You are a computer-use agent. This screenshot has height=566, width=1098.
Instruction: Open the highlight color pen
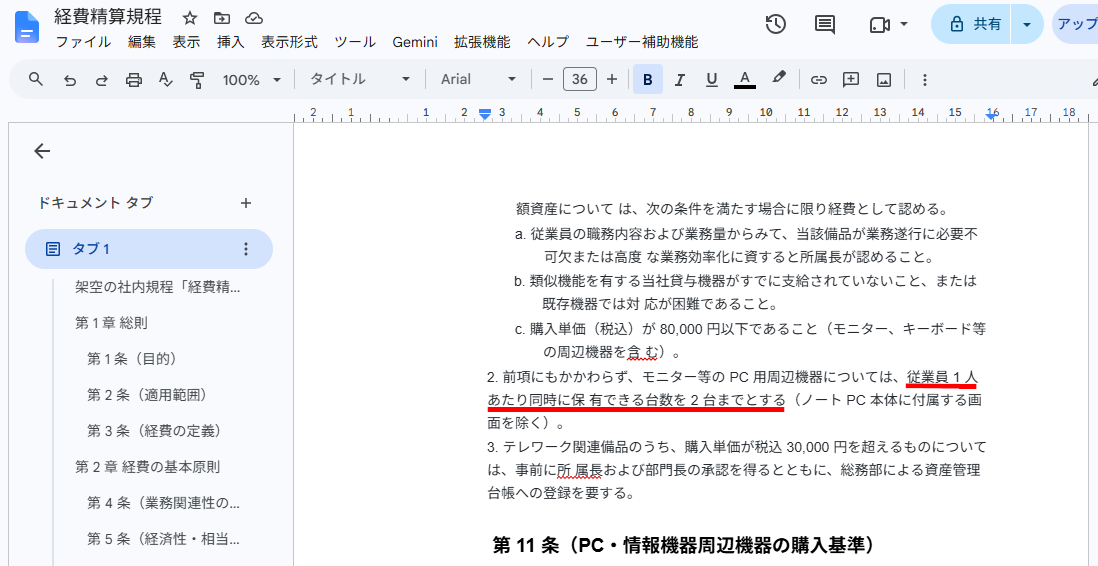click(x=779, y=78)
